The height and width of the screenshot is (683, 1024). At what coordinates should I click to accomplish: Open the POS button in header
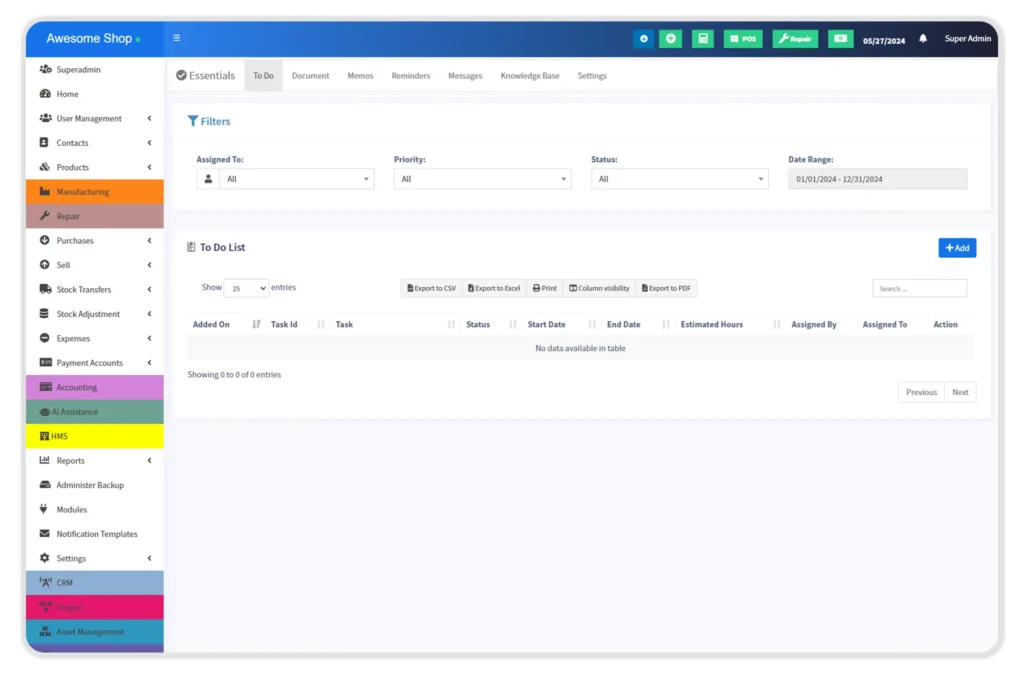point(743,39)
